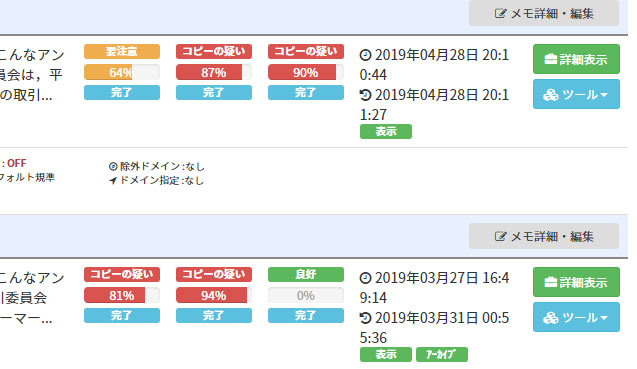
Task: Click the green 良好 label
Action: coord(306,274)
